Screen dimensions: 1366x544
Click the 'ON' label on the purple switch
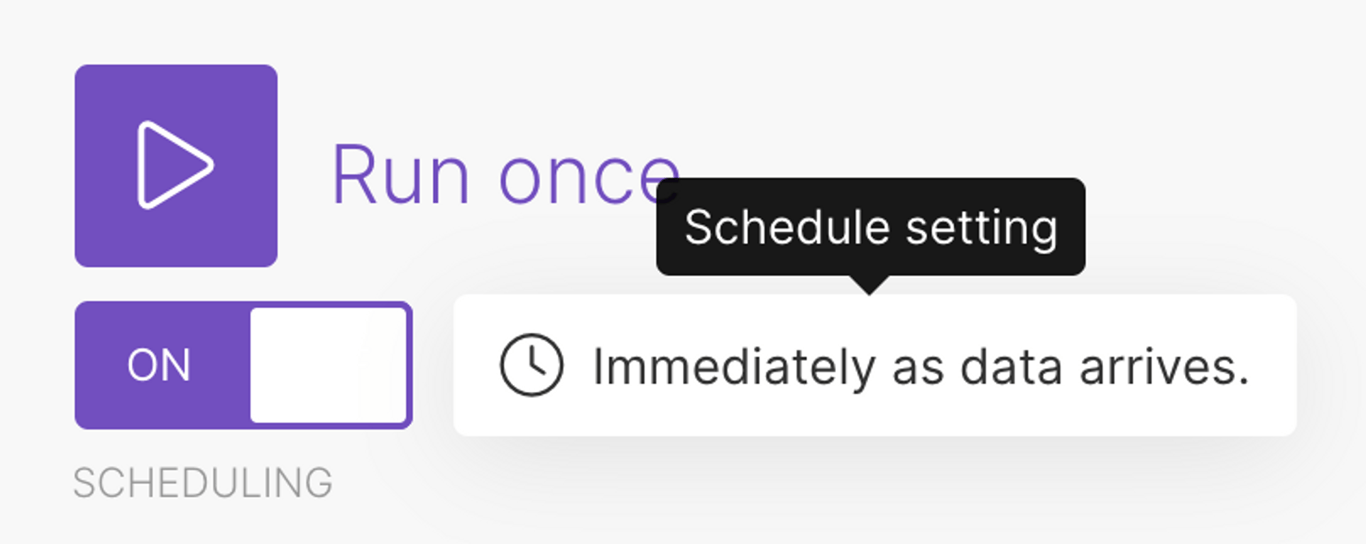pyautogui.click(x=159, y=366)
